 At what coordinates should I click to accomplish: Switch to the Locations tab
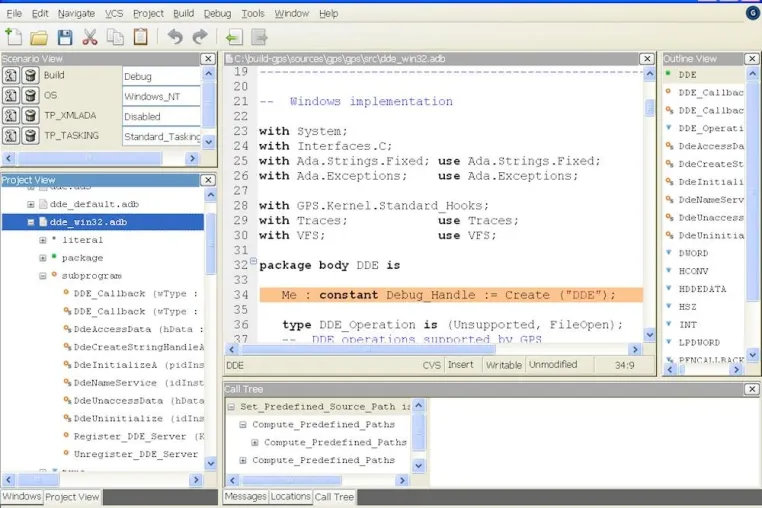(x=290, y=496)
